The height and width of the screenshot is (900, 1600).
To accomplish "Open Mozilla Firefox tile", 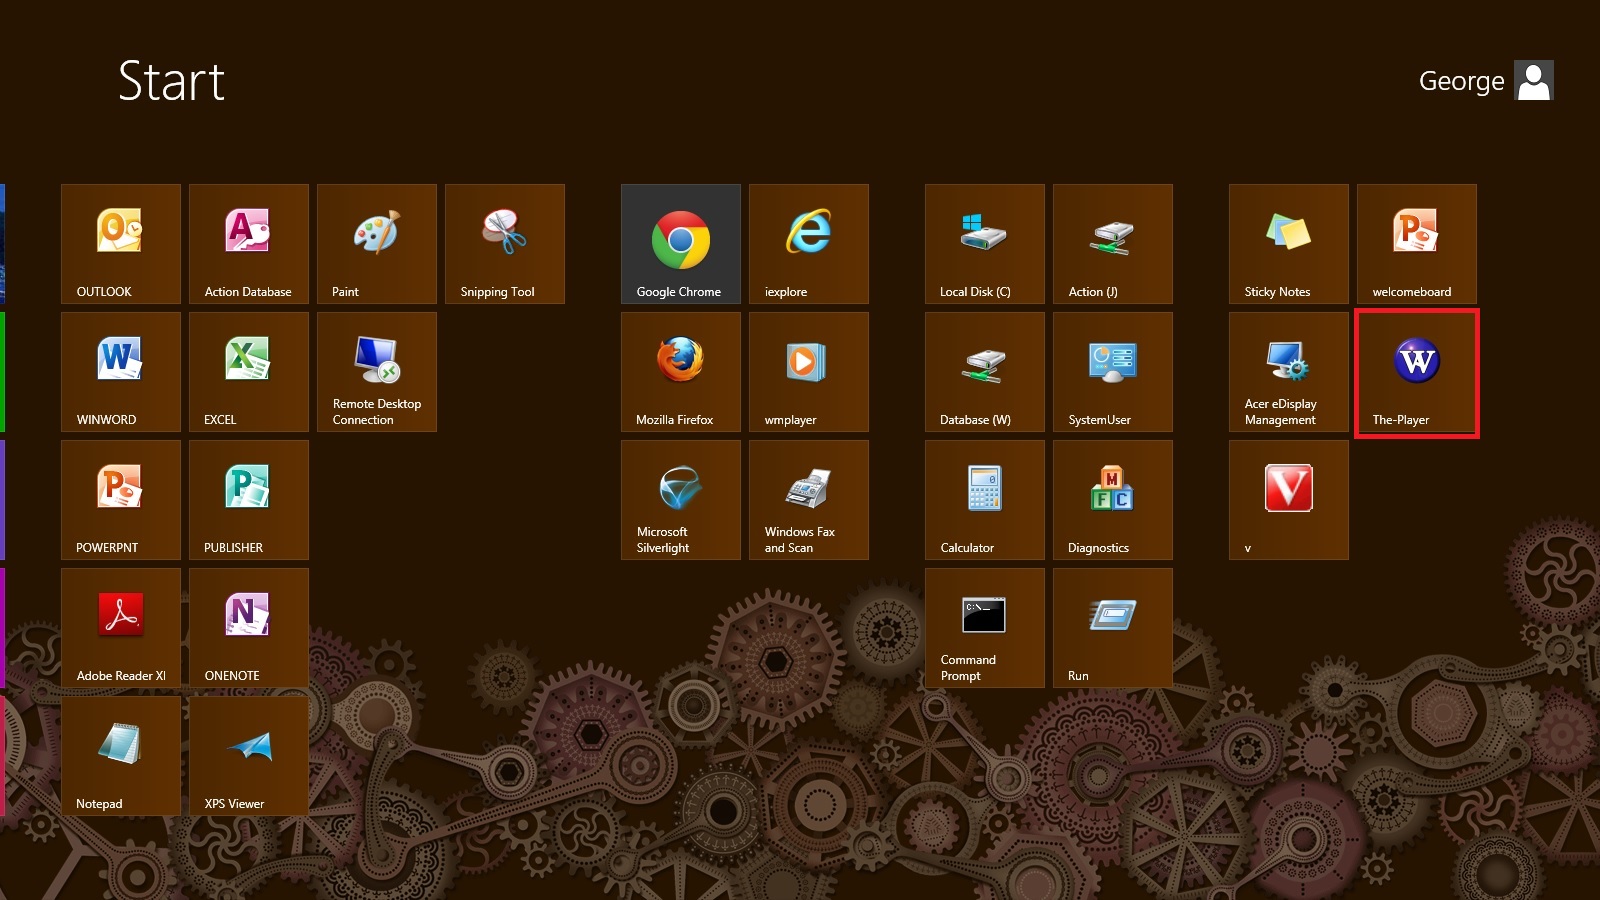I will (x=681, y=372).
